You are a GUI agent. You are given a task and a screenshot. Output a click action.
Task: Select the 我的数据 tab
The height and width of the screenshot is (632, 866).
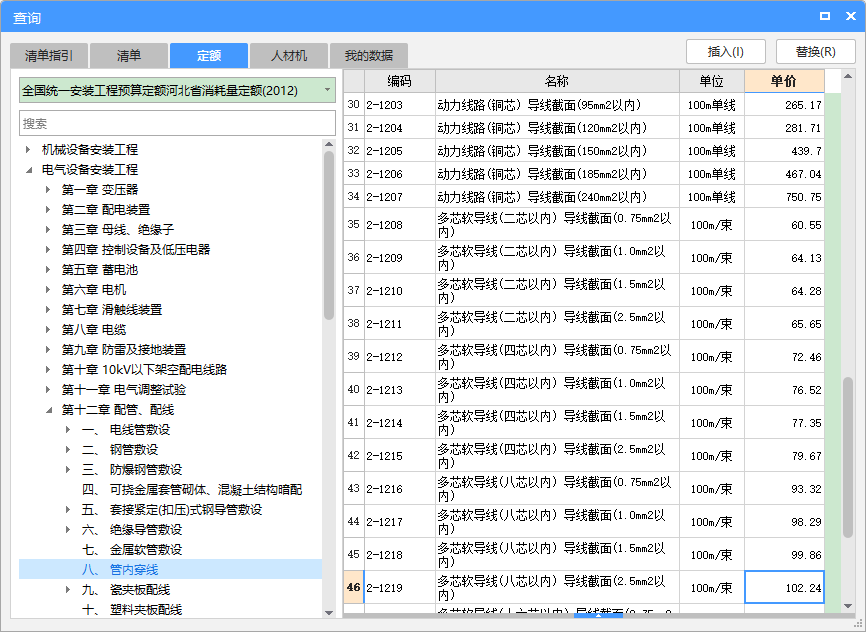pos(369,56)
